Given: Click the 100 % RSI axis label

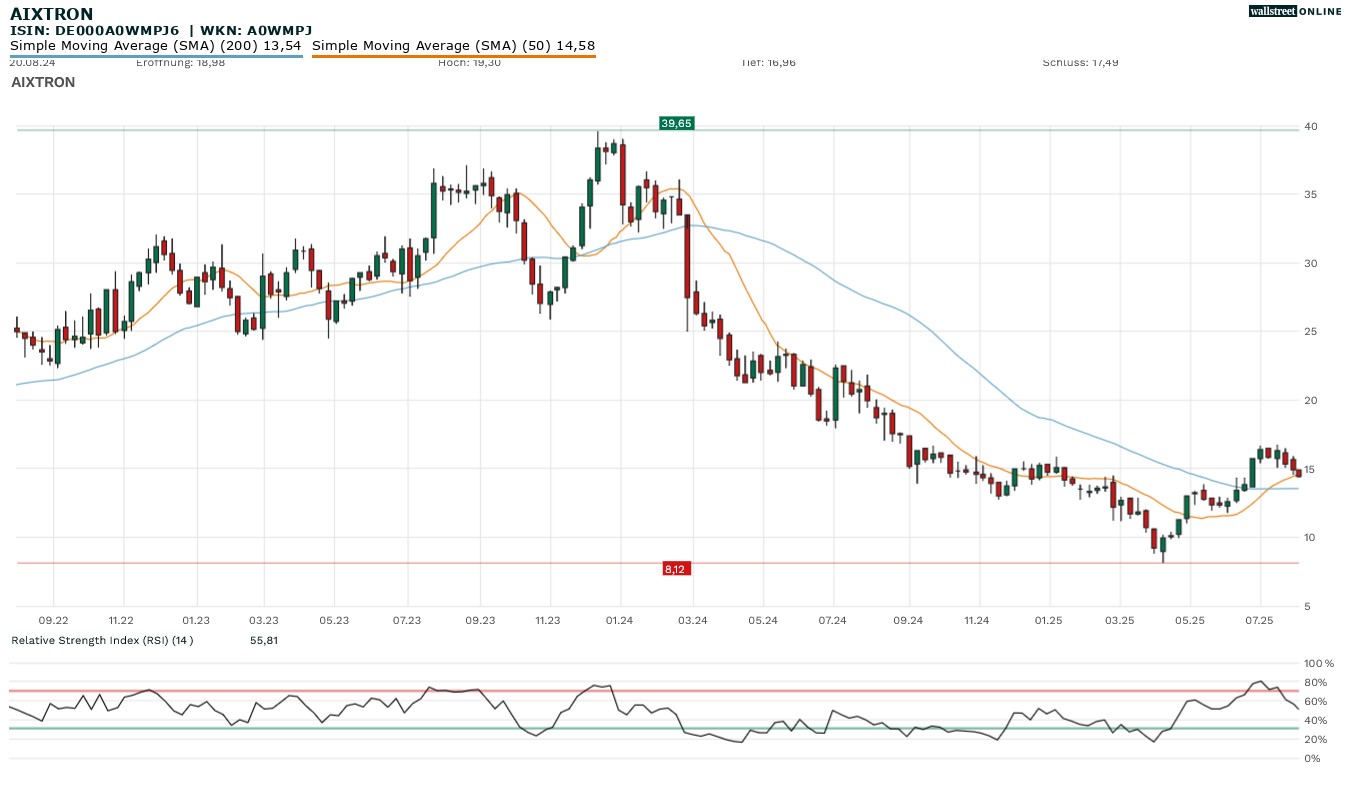Looking at the screenshot, I should [1318, 663].
